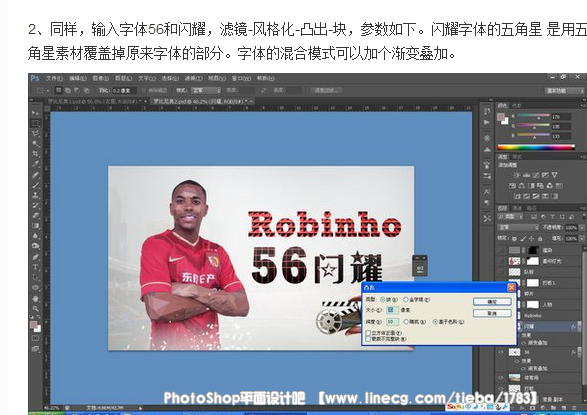Select the Brush tool
This screenshot has width=587, height=415.
coord(36,184)
